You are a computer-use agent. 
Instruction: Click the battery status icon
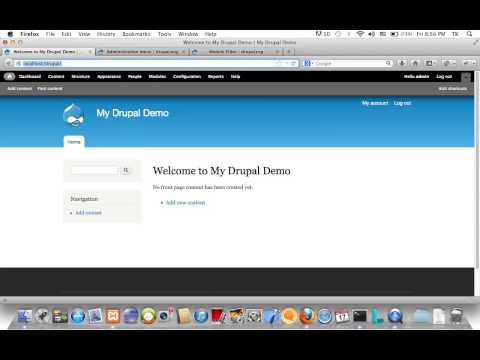pyautogui.click(x=394, y=34)
